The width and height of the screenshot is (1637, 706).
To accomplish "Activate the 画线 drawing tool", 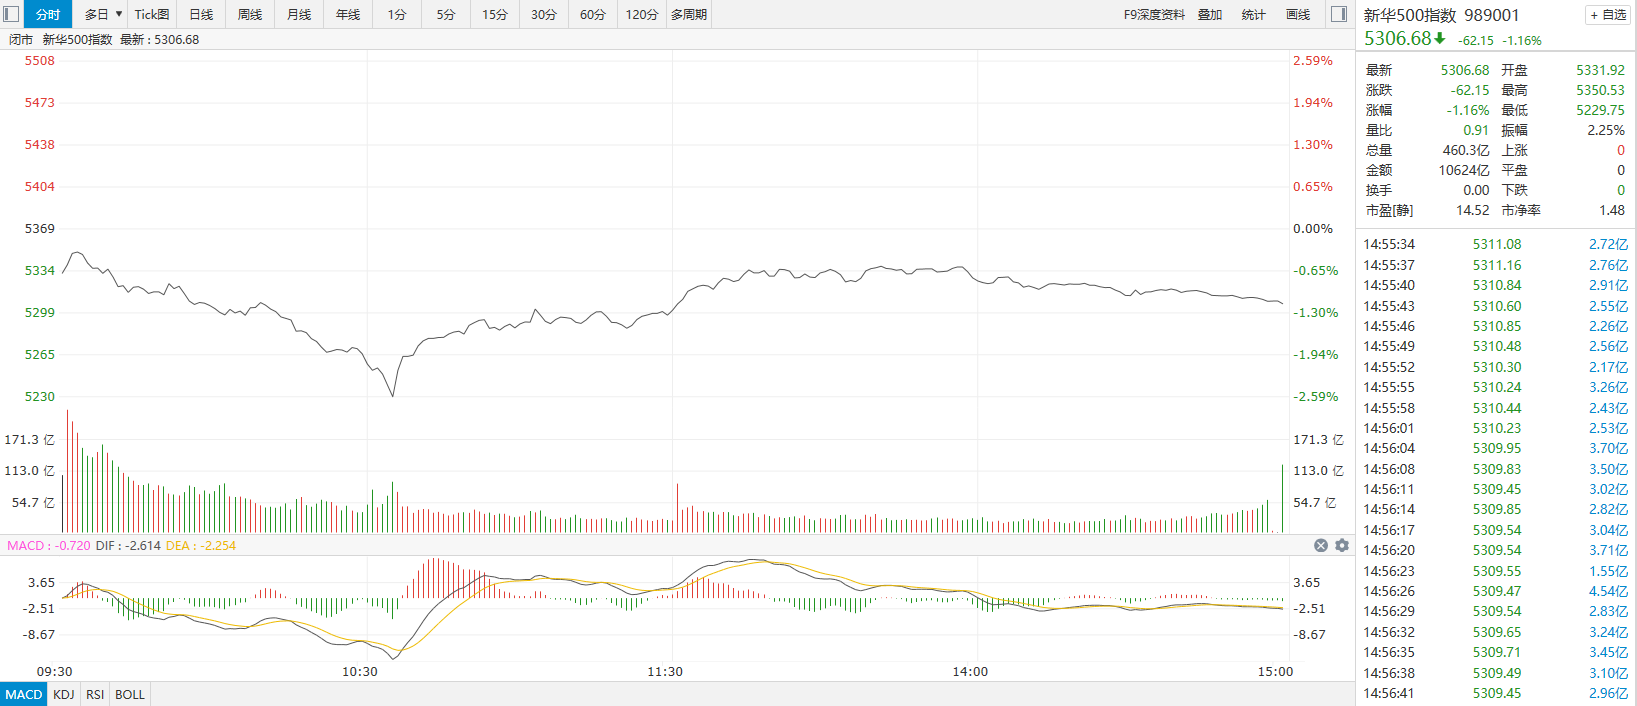I will tap(1298, 14).
